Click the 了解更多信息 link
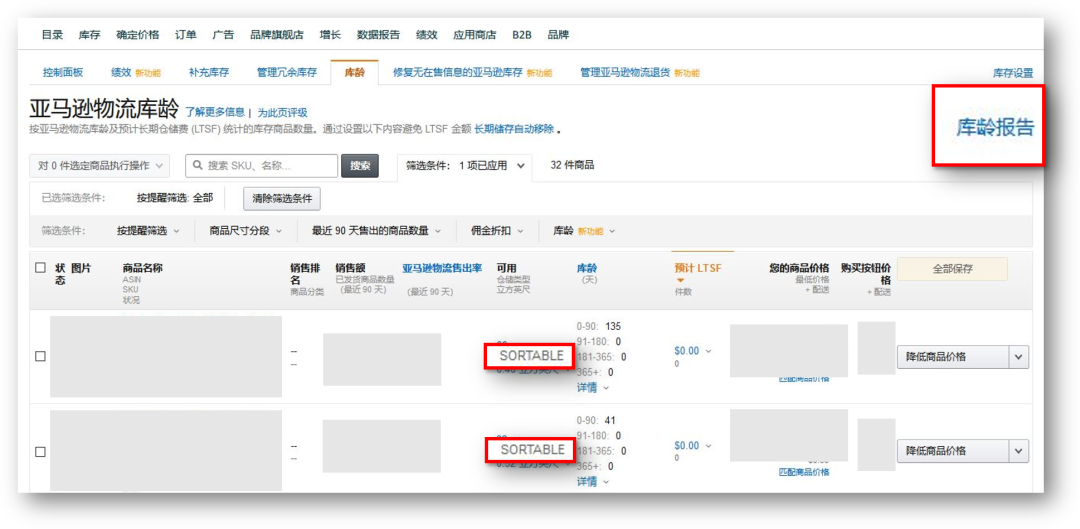Viewport: 1080px width, 529px height. point(215,112)
